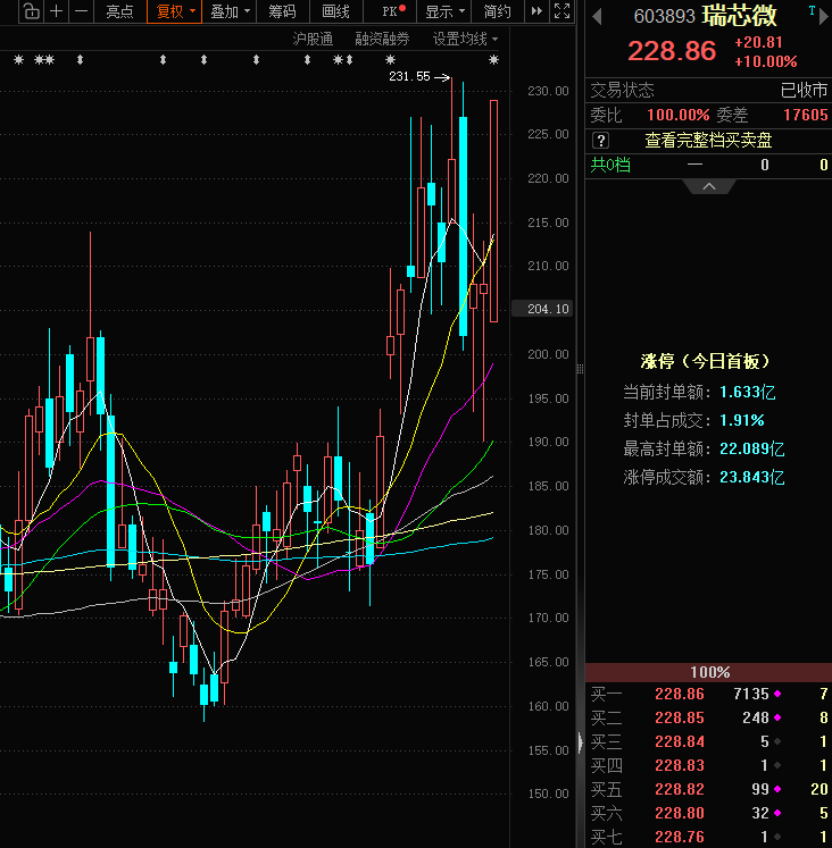The image size is (832, 848).
Task: Go to previous stock with left arrow
Action: tap(597, 16)
